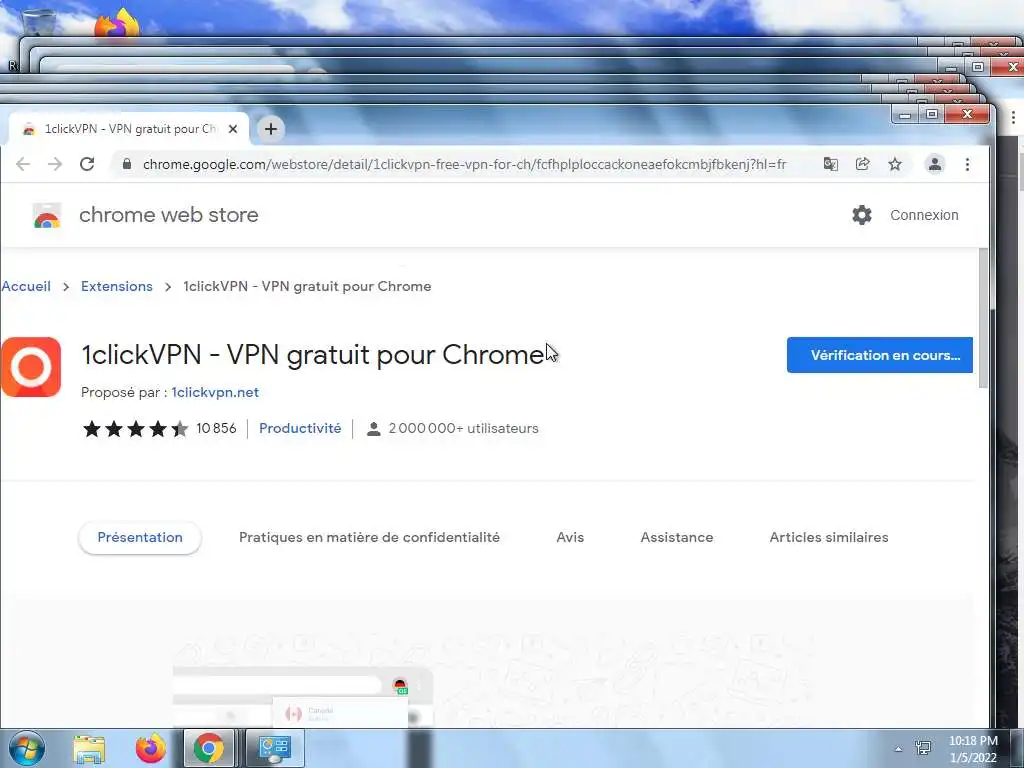1024x768 pixels.
Task: Open the Chrome profile avatar
Action: [935, 164]
